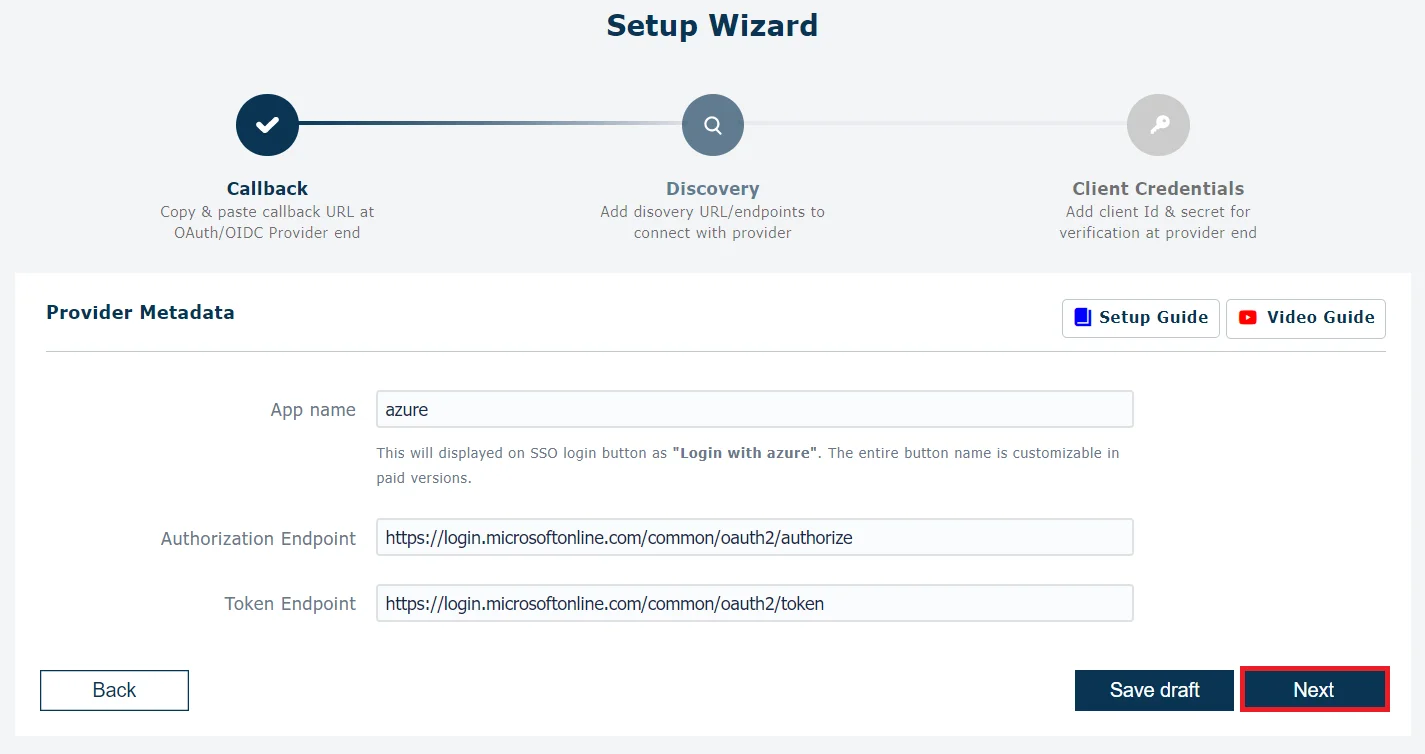Click into the Authorization Endpoint field
1425x754 pixels.
pos(755,537)
